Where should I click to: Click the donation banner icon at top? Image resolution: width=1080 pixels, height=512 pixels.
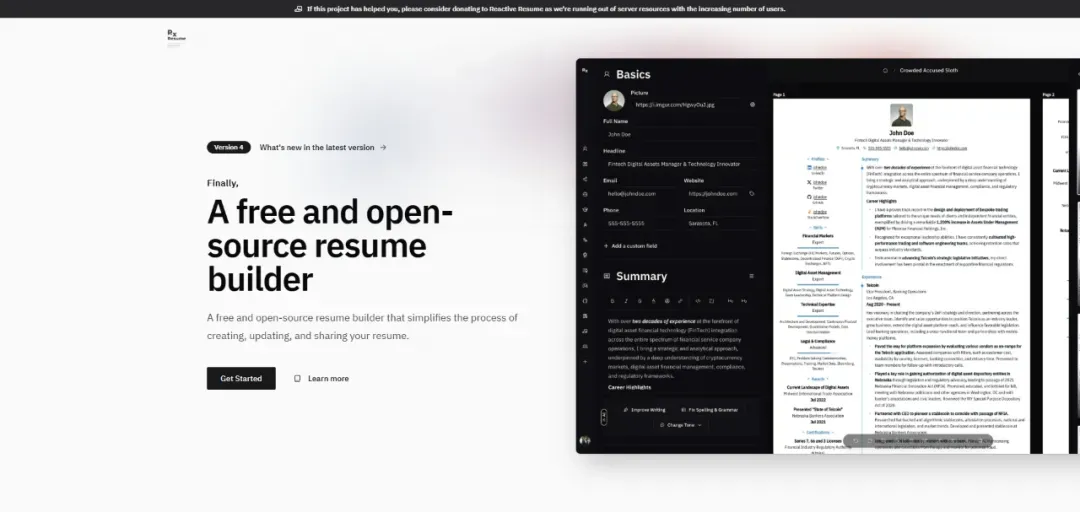(x=298, y=8)
